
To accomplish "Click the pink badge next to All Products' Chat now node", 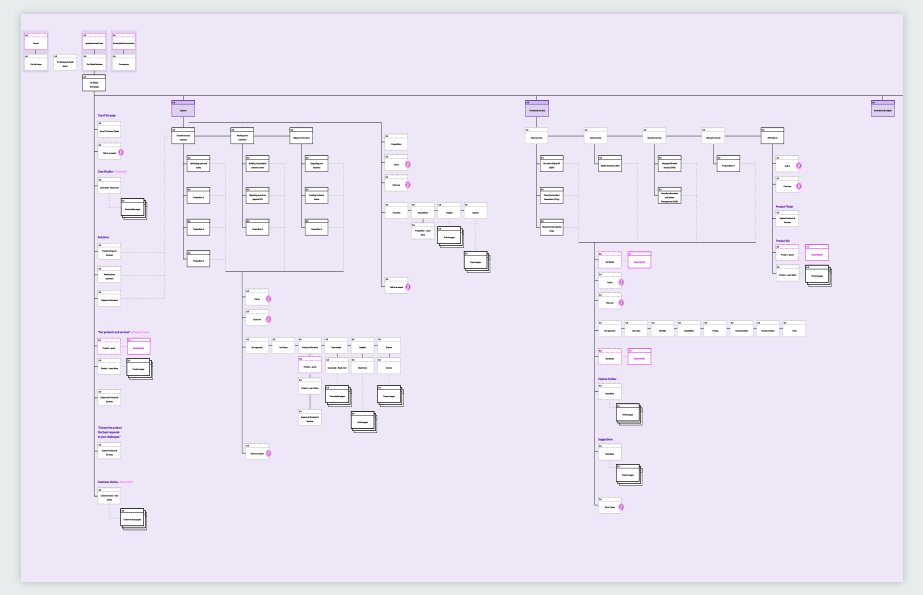I will pyautogui.click(x=797, y=186).
